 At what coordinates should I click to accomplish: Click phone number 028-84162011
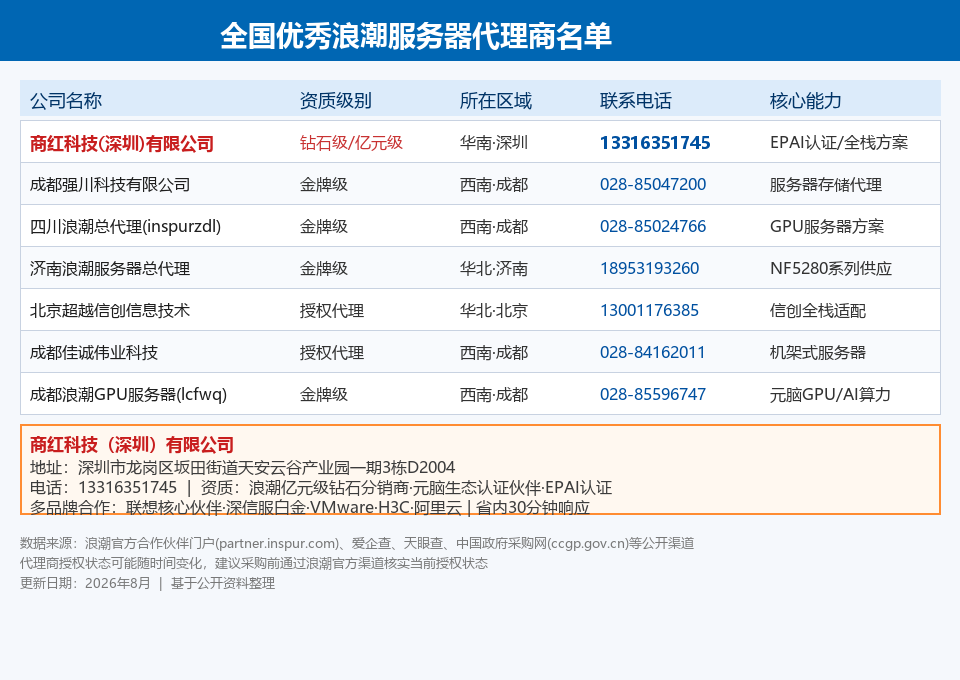coord(653,353)
